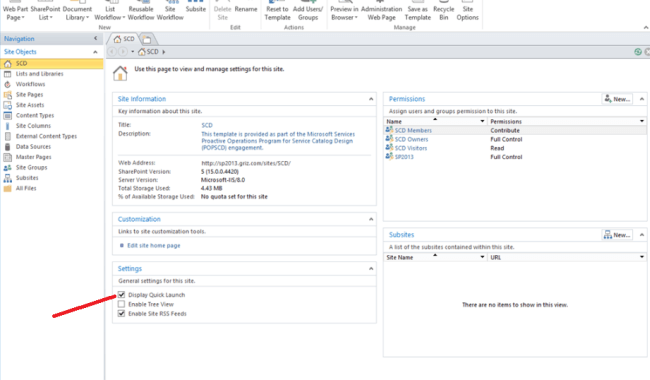
Task: Enable the Tree View checkbox
Action: (121, 304)
